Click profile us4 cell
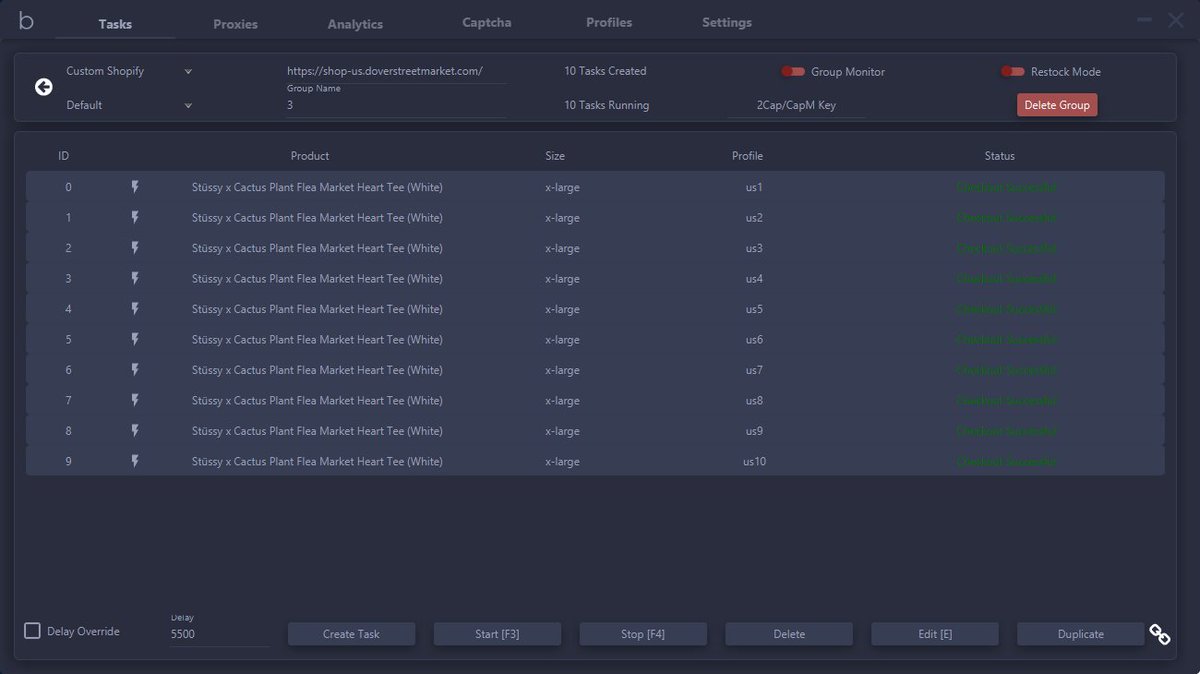1200x674 pixels. point(754,278)
